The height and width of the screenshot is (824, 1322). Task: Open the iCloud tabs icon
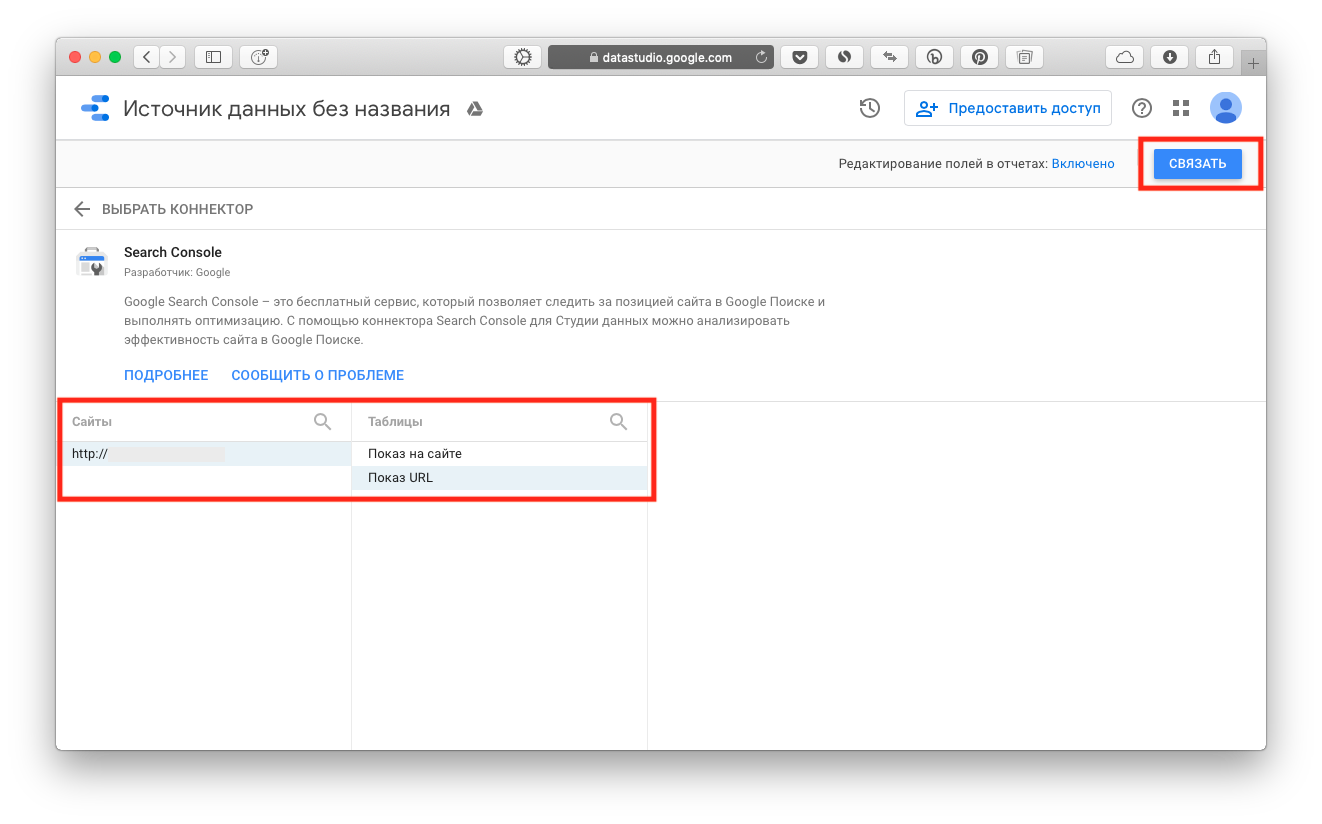tap(1124, 57)
